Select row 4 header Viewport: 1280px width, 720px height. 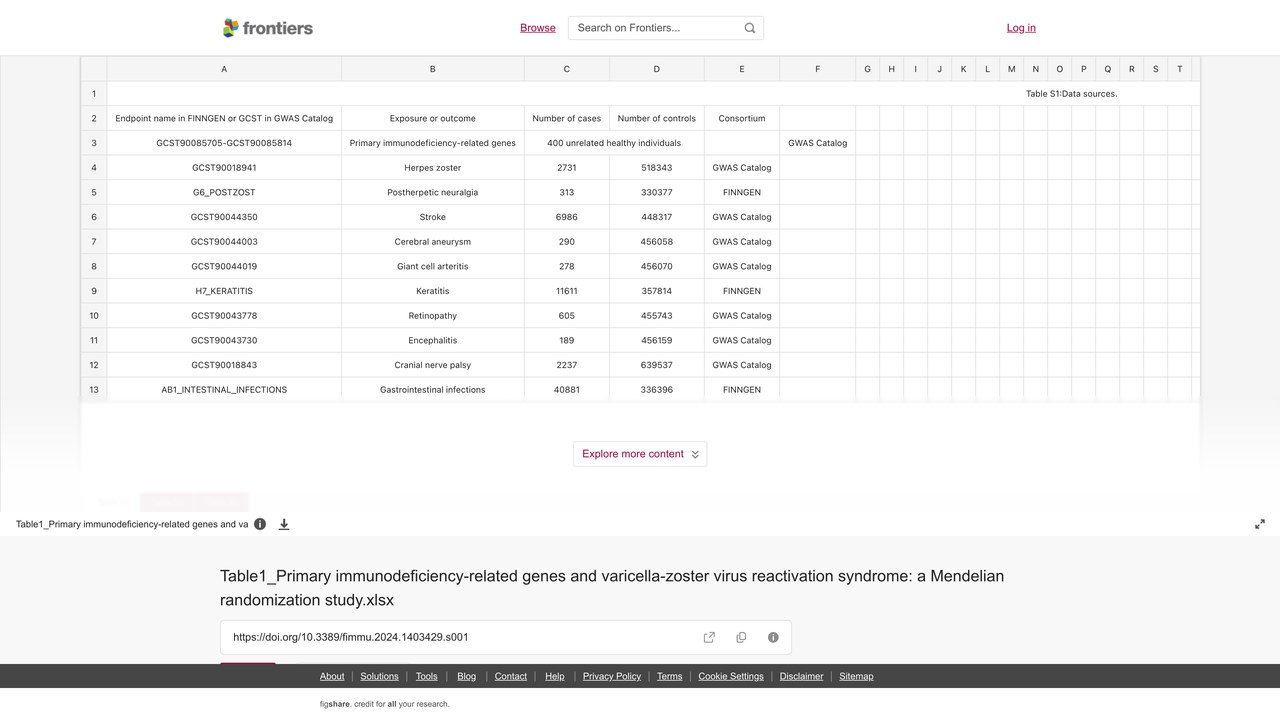pos(94,168)
